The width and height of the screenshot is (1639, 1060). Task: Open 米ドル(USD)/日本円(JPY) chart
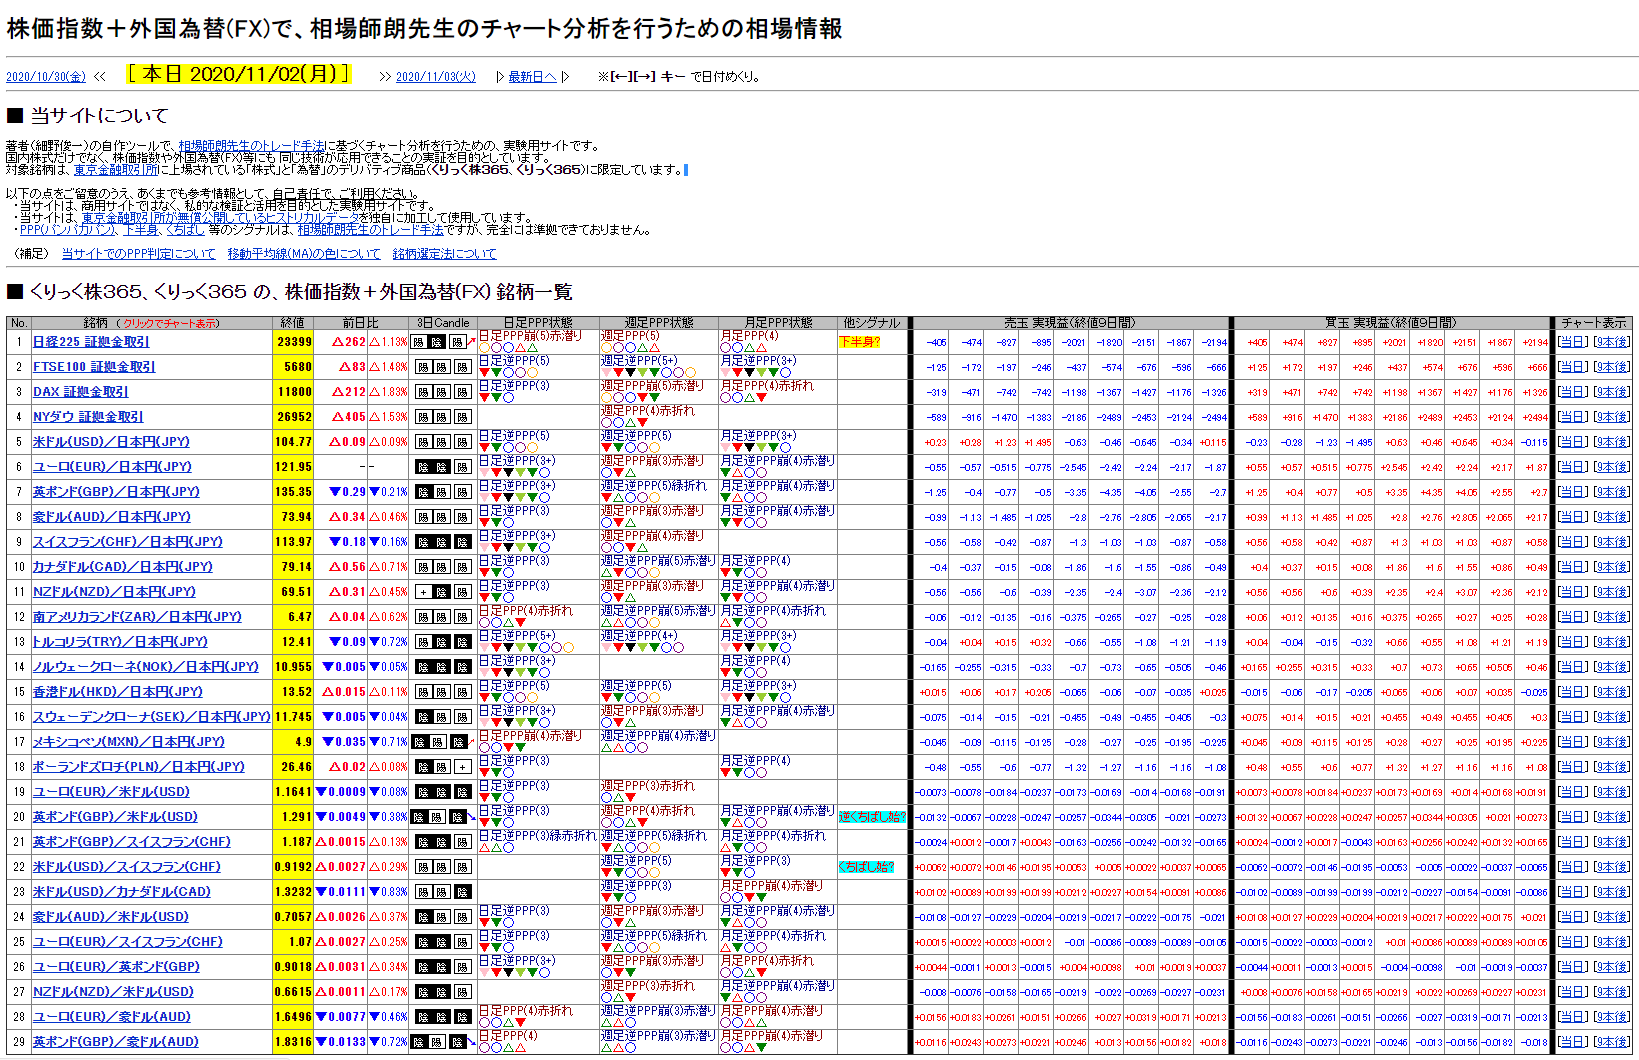pos(111,442)
